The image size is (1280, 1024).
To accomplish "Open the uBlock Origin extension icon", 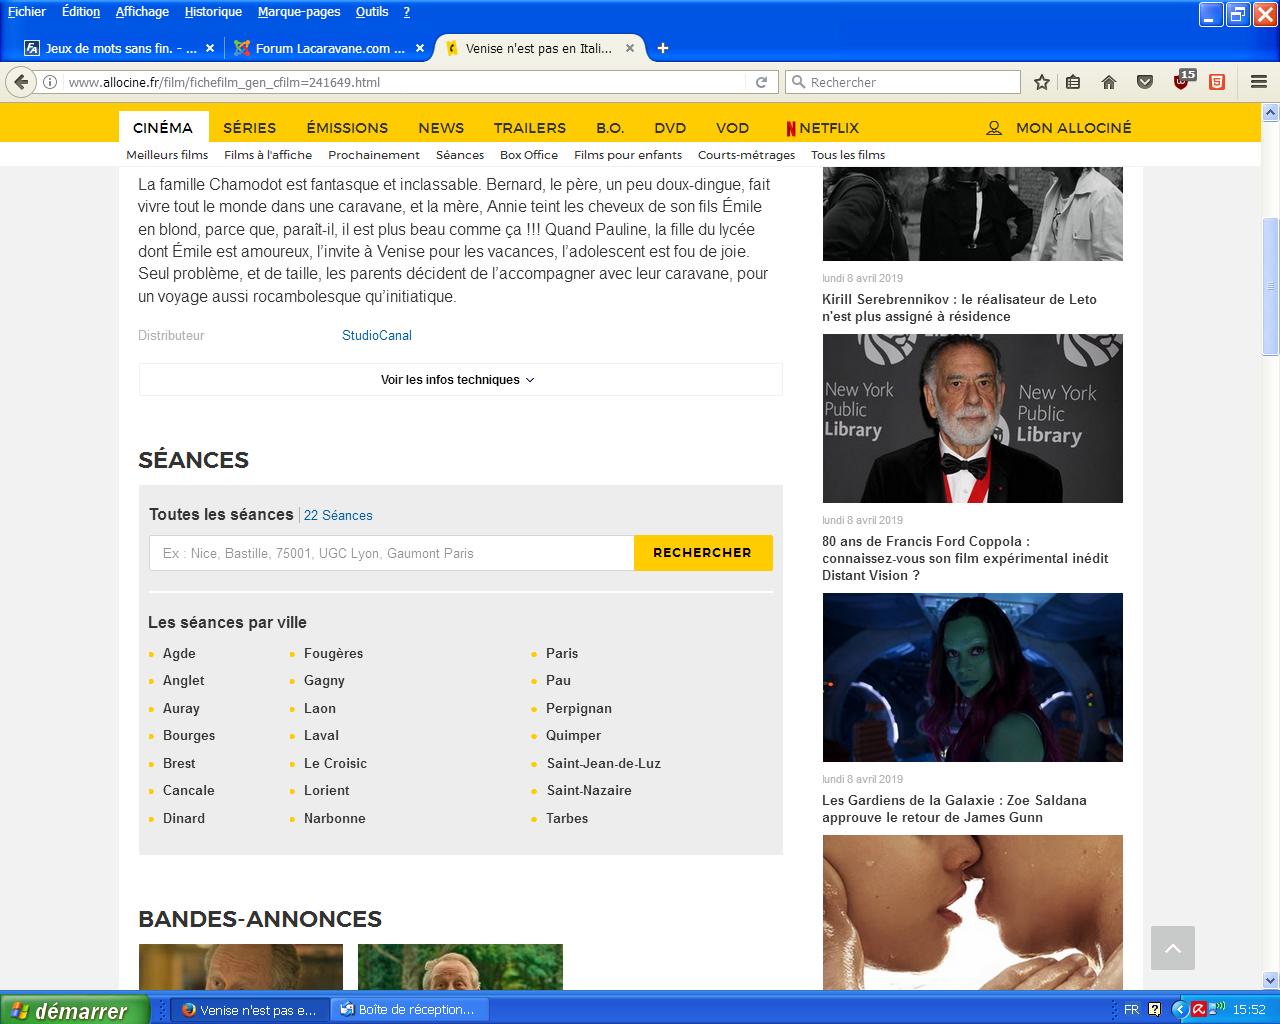I will coord(1182,82).
